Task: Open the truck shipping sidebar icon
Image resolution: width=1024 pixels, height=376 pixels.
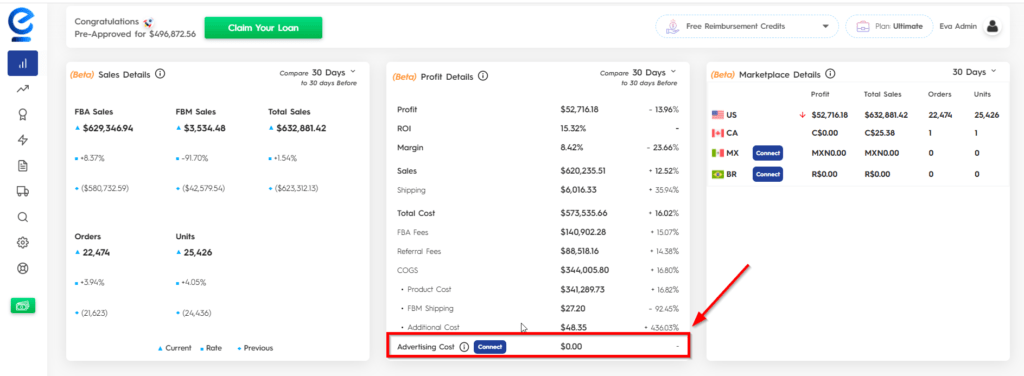Action: click(x=23, y=191)
